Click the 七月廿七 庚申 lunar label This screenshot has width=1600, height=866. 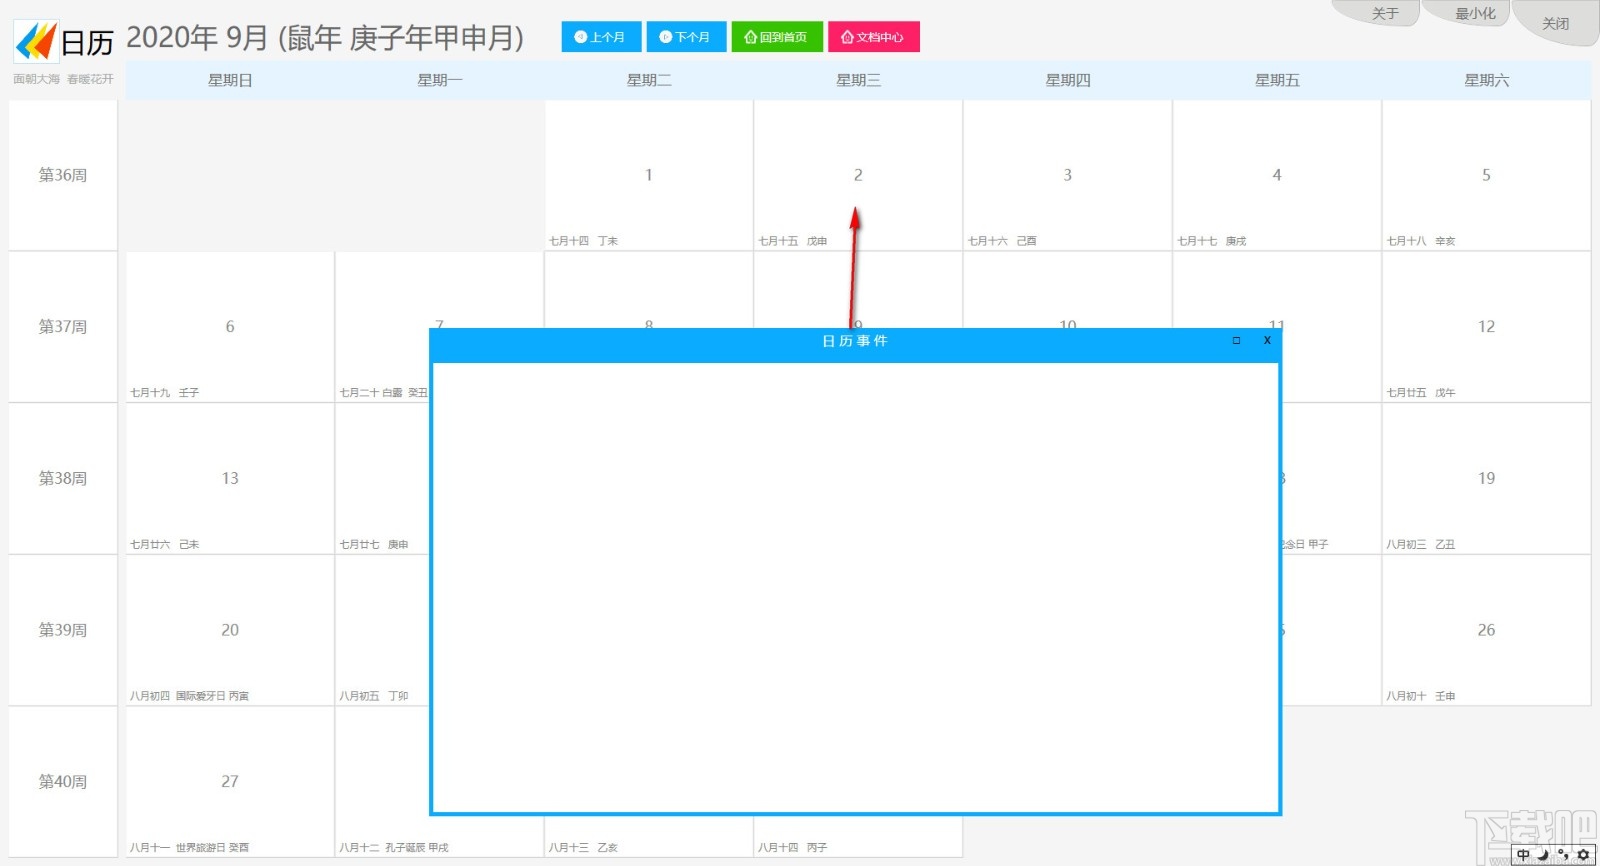coord(374,545)
